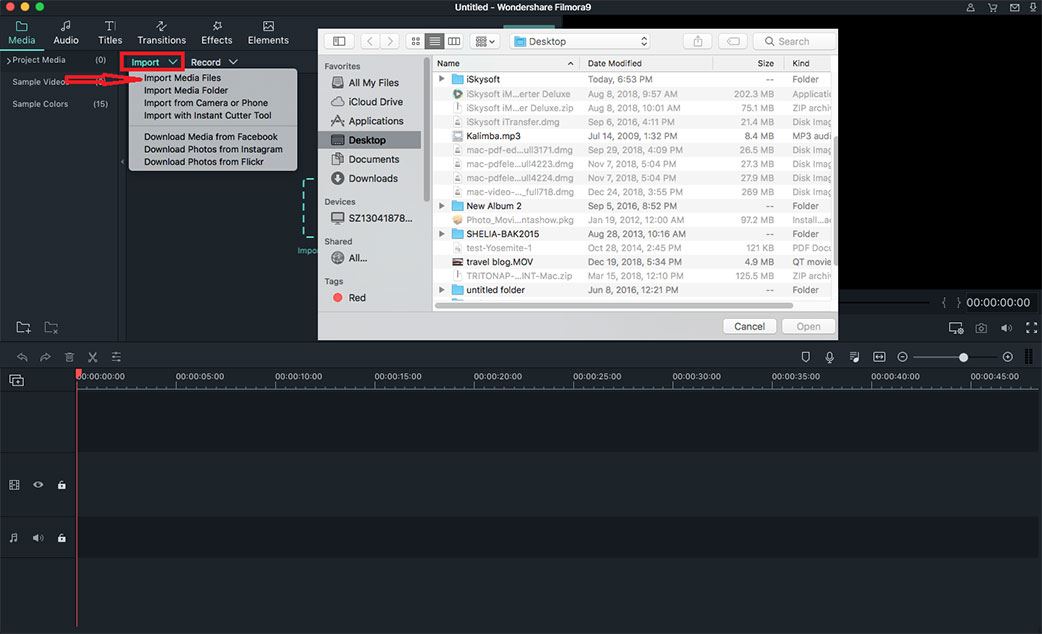Open the Media tab

click(x=22, y=33)
